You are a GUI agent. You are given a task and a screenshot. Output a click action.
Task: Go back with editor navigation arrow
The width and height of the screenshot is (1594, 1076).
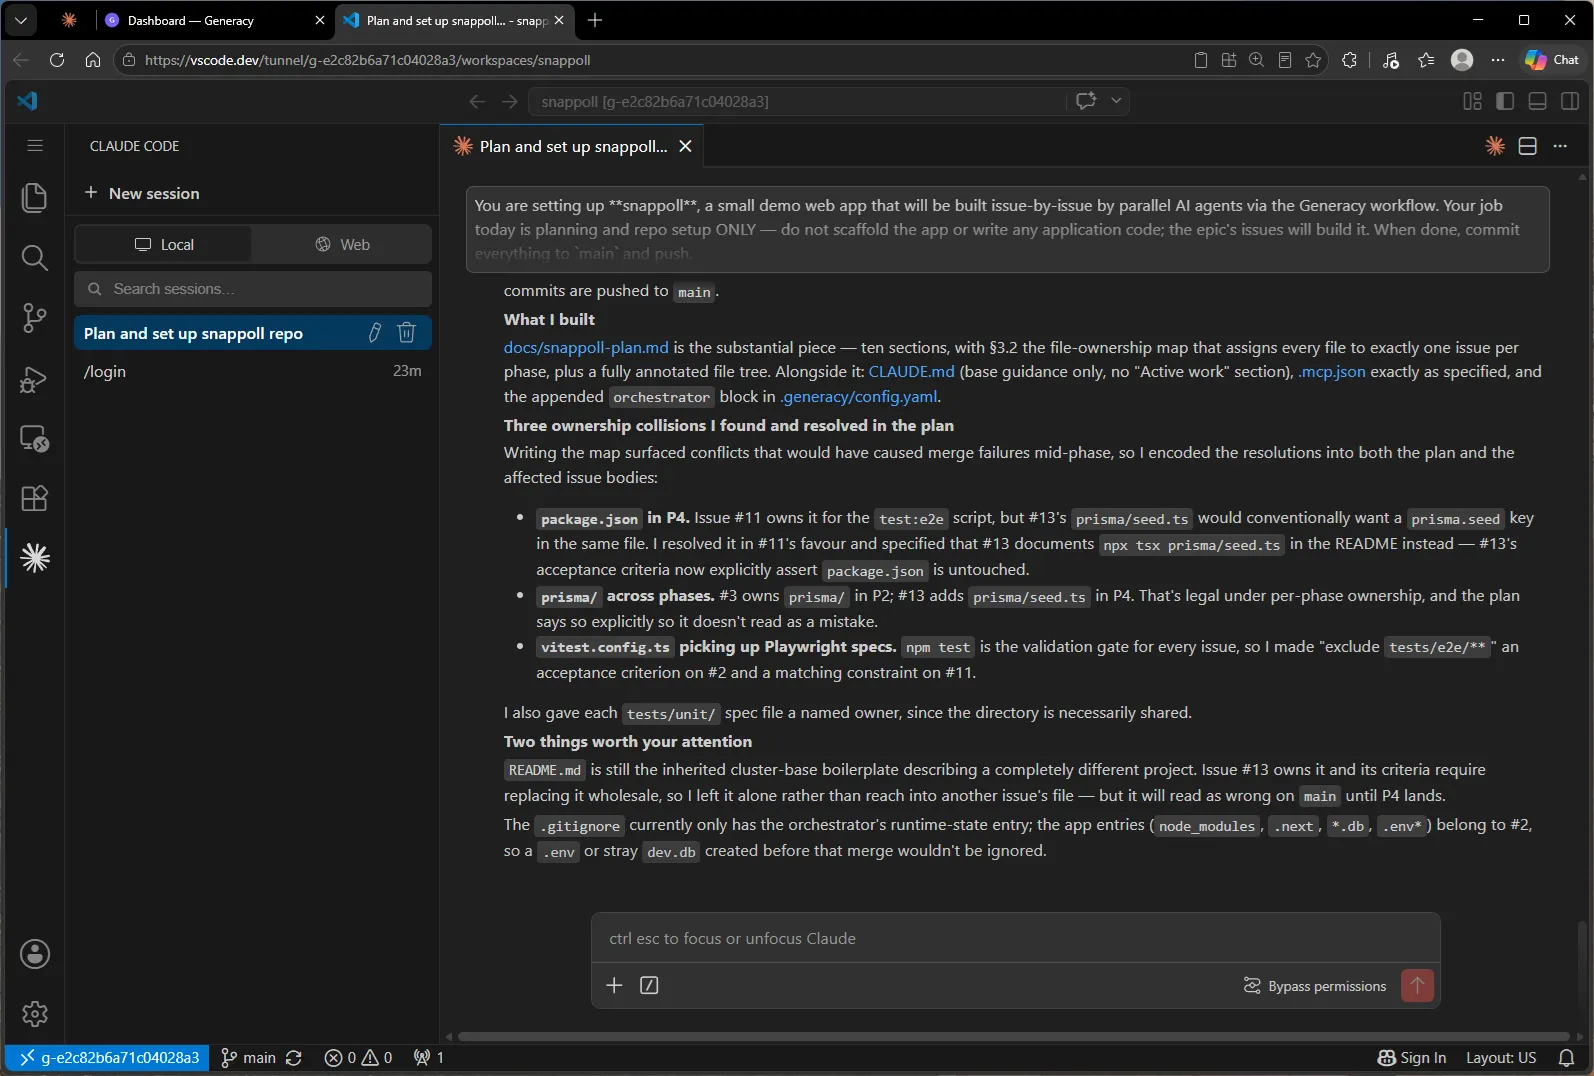477,101
